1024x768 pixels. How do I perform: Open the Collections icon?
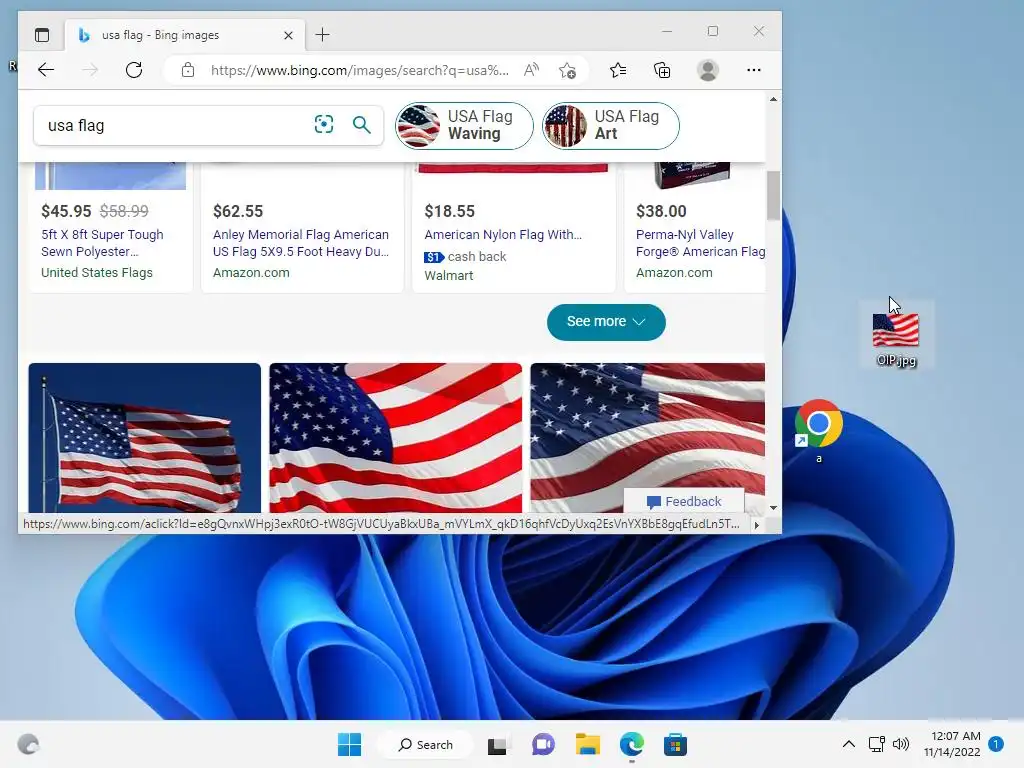(x=662, y=70)
